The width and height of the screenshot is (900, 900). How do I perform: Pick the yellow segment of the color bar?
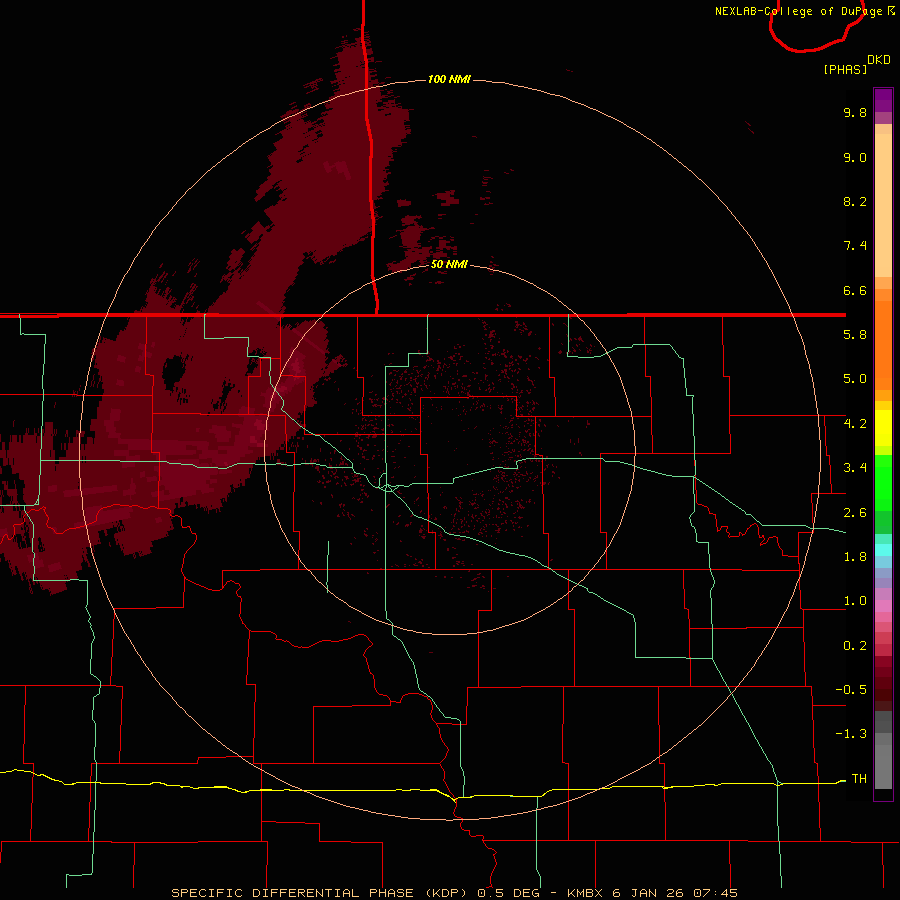pyautogui.click(x=883, y=428)
